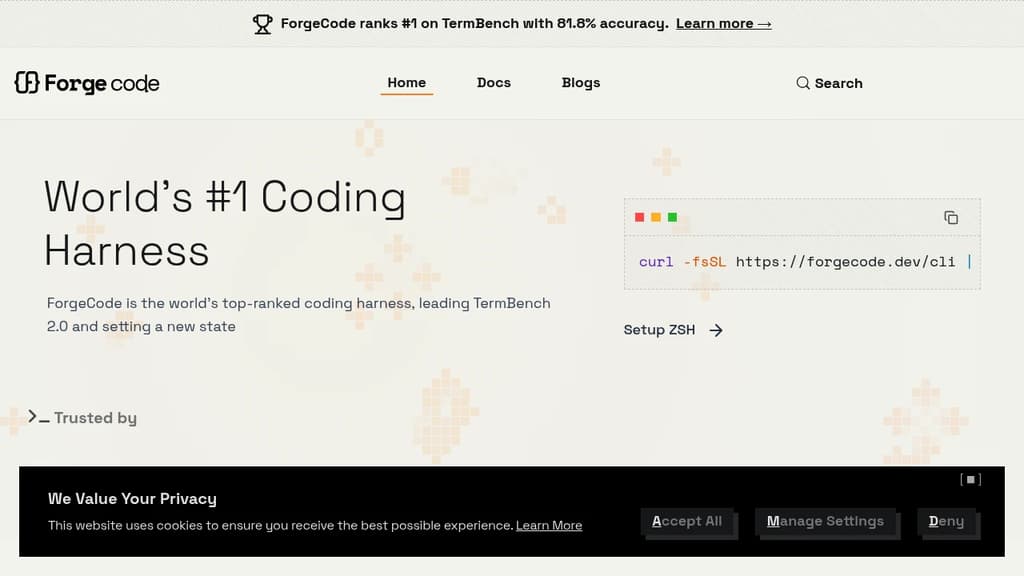Collapse the cookie banner with the bracket icon
Viewport: 1024px width, 576px height.
point(970,479)
